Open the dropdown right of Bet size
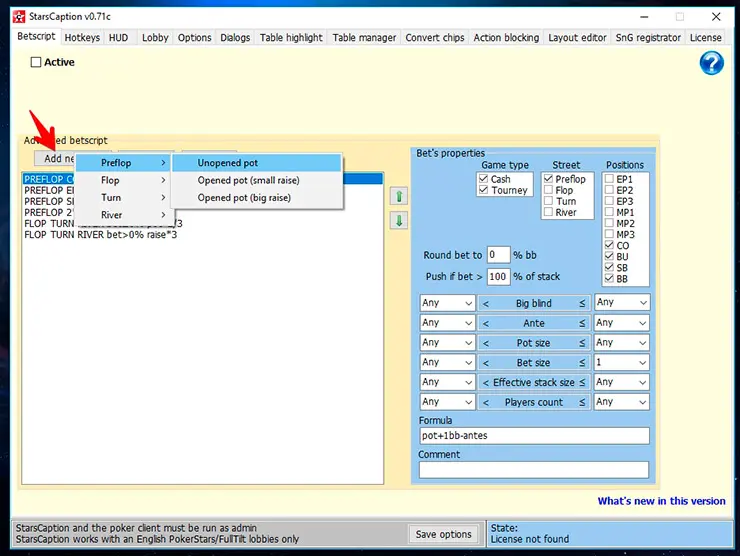 click(x=621, y=362)
